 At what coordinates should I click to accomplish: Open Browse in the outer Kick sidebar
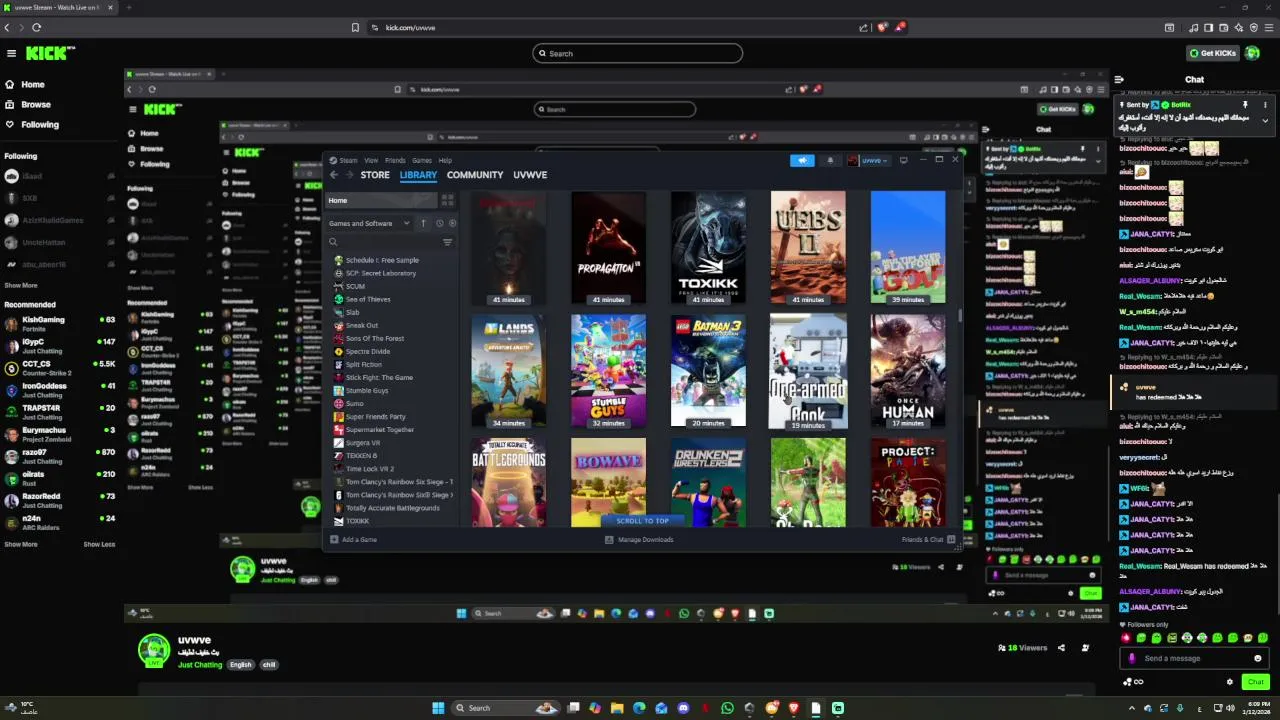[36, 104]
